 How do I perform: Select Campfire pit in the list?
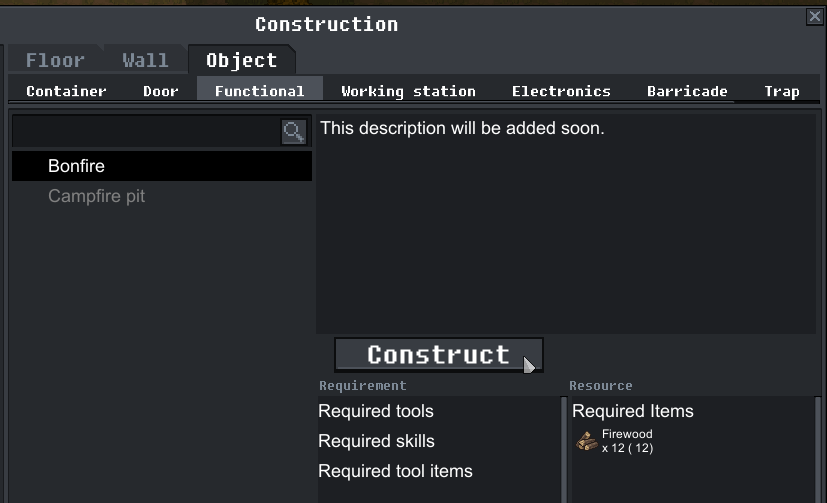[x=96, y=196]
